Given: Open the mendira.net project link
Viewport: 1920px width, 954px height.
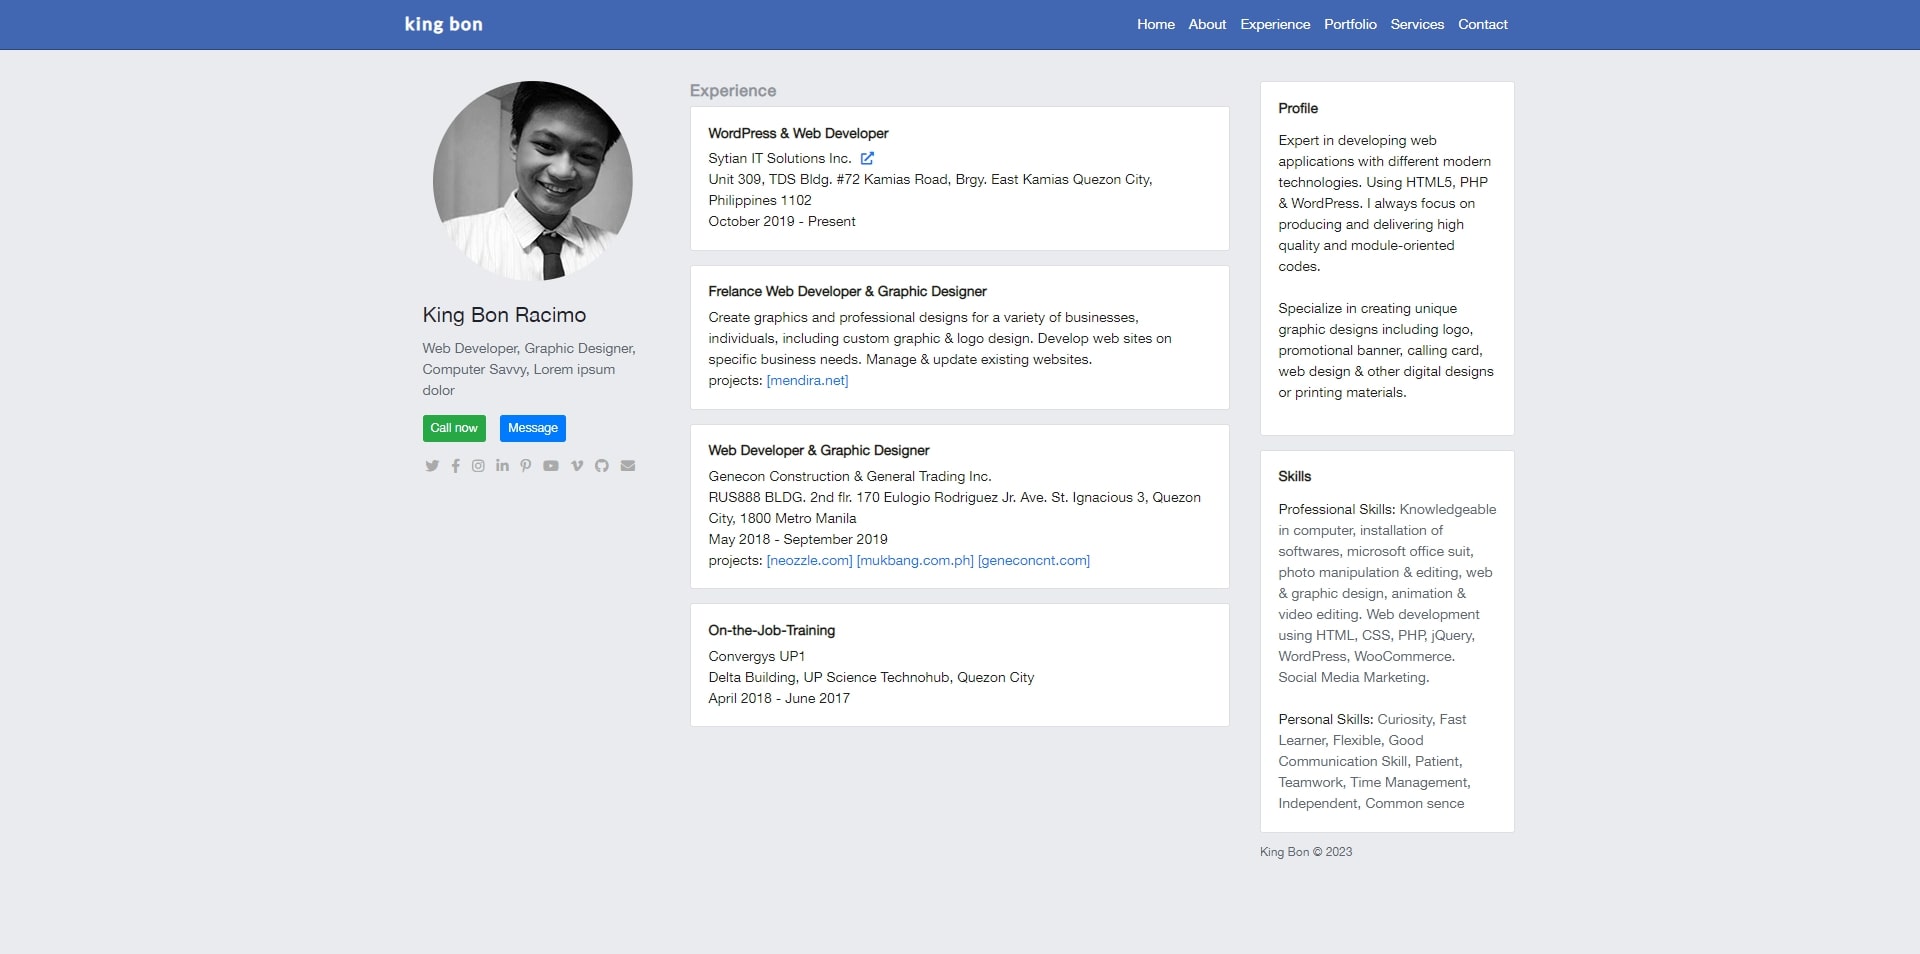Looking at the screenshot, I should [x=807, y=381].
